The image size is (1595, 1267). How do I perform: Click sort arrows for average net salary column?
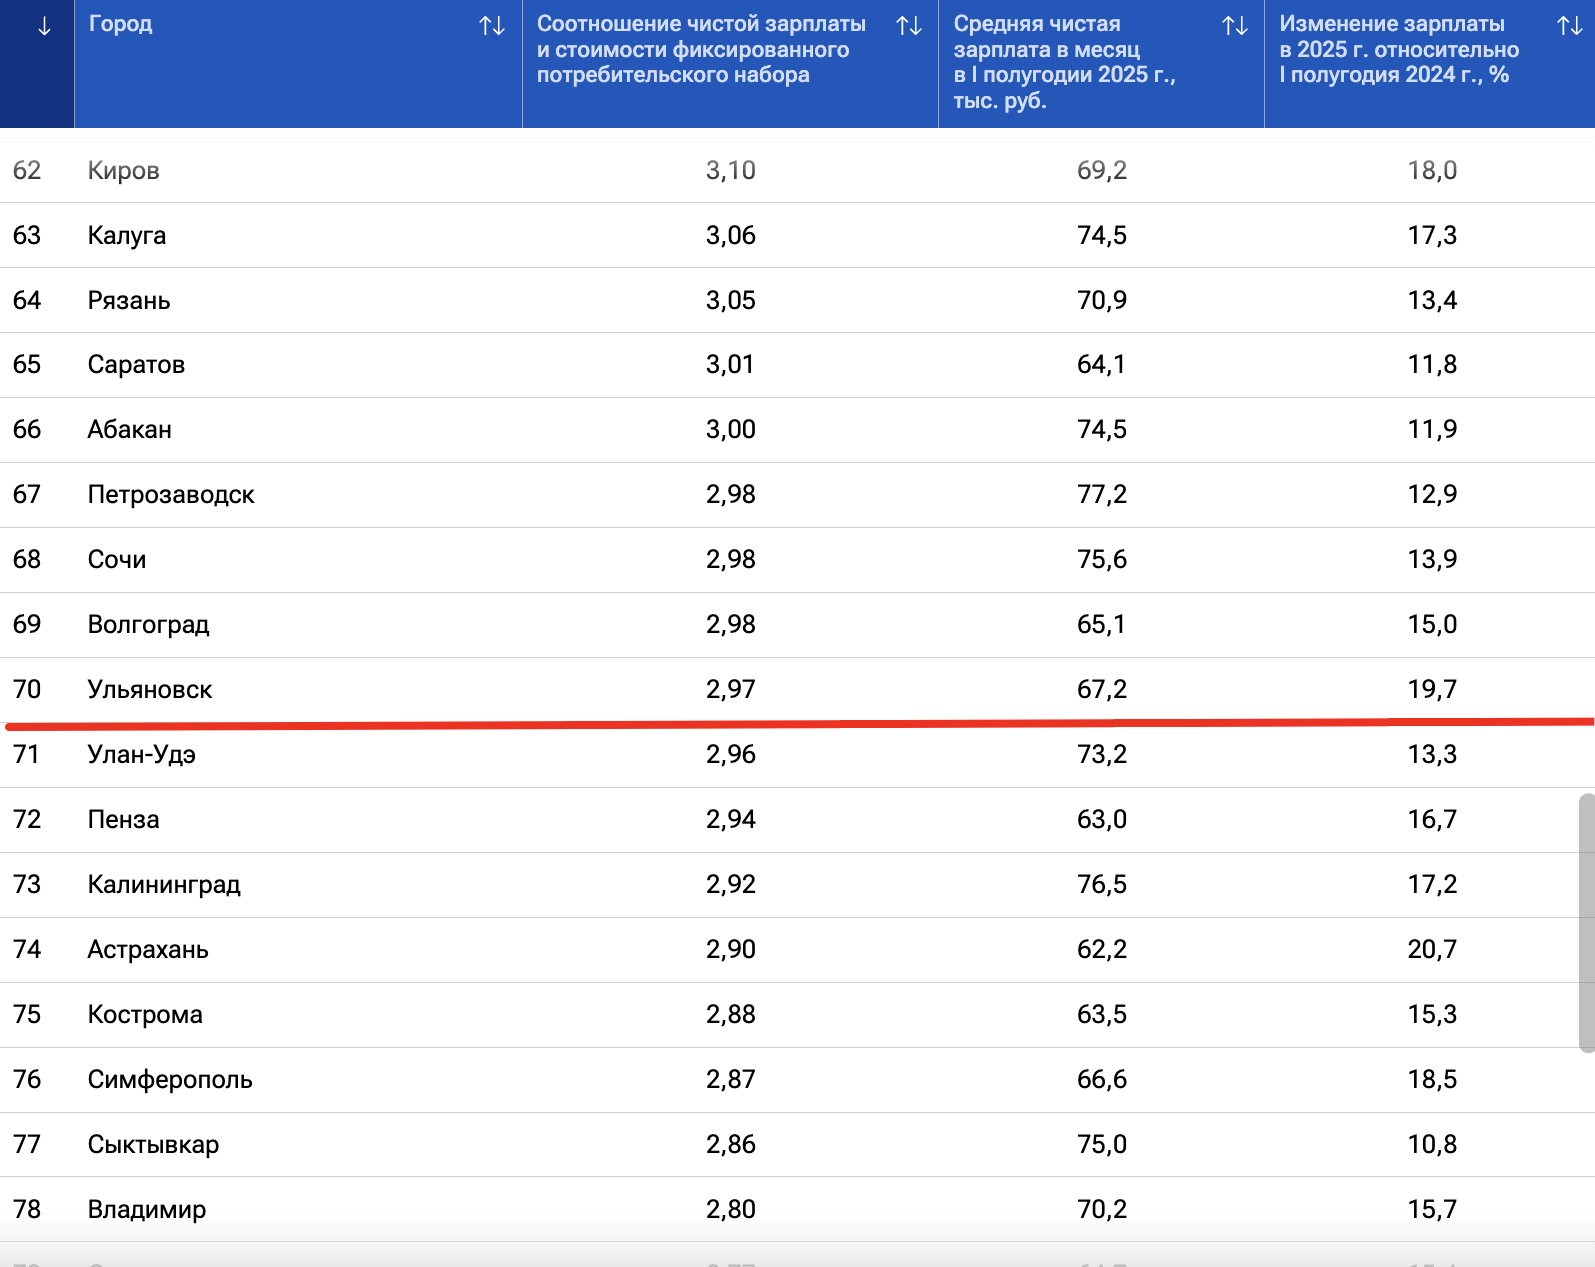click(x=1235, y=26)
